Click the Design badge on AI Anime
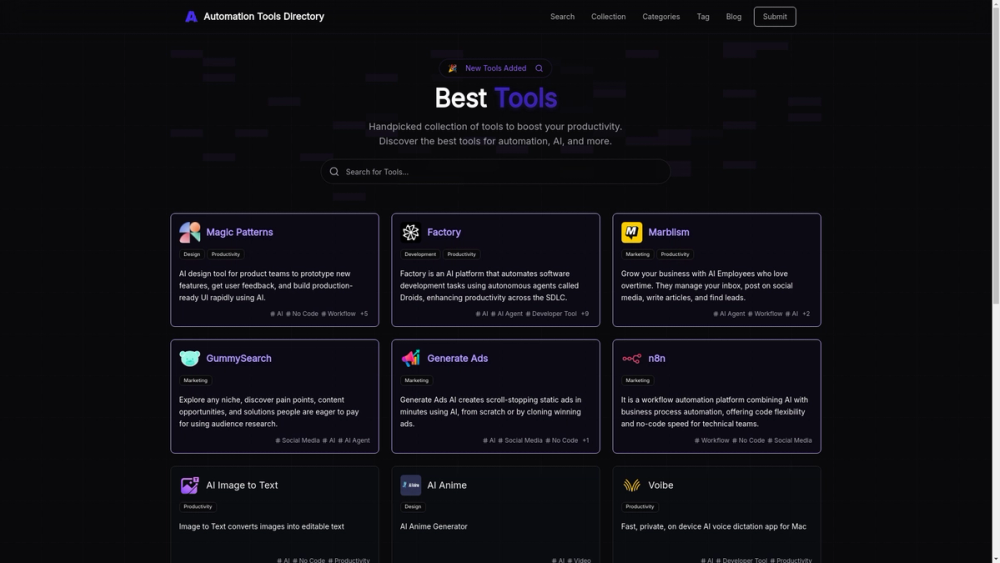This screenshot has width=1000, height=563. tap(413, 507)
